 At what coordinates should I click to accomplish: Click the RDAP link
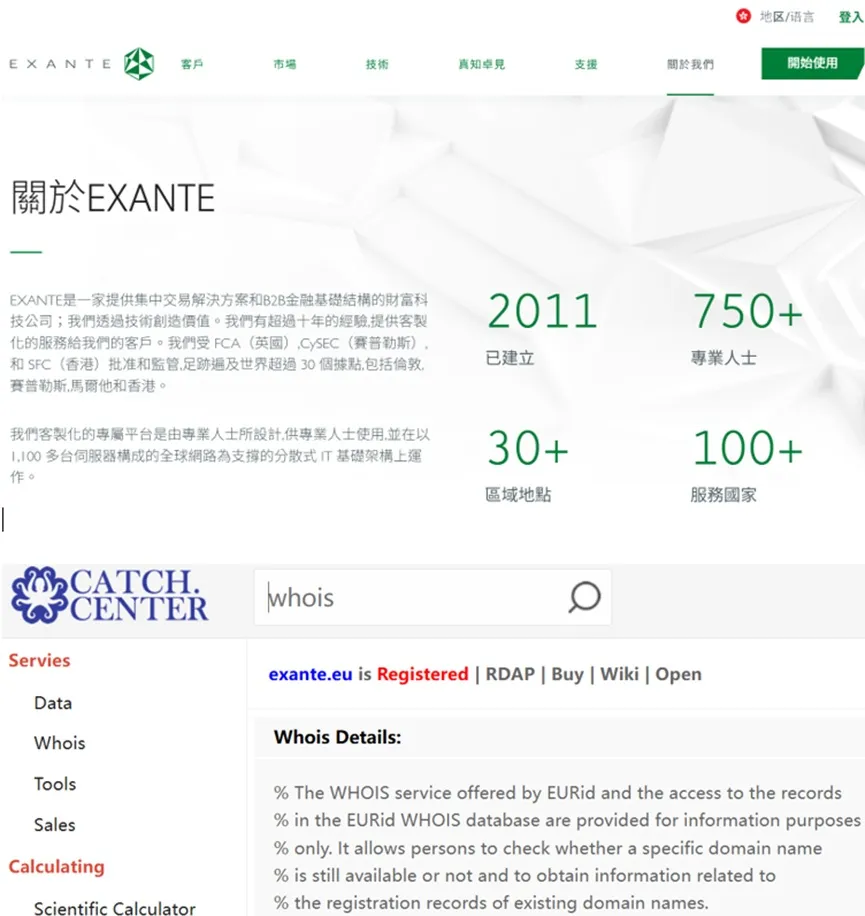[510, 674]
